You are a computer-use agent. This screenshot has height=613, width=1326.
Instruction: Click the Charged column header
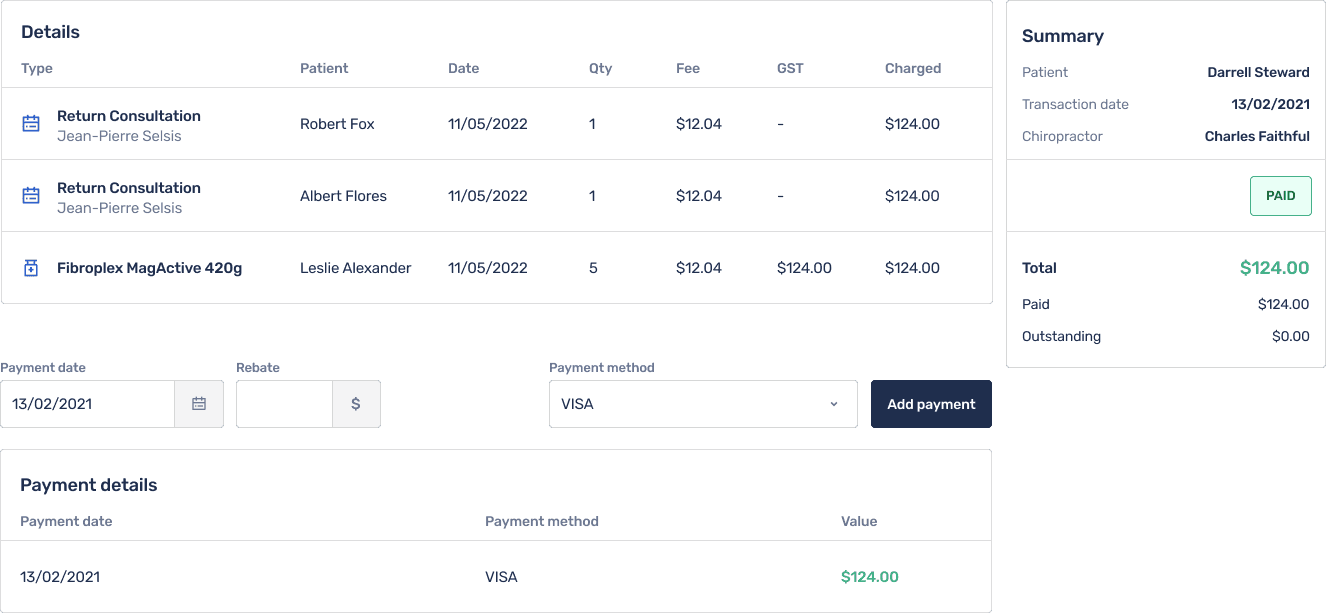pyautogui.click(x=913, y=68)
